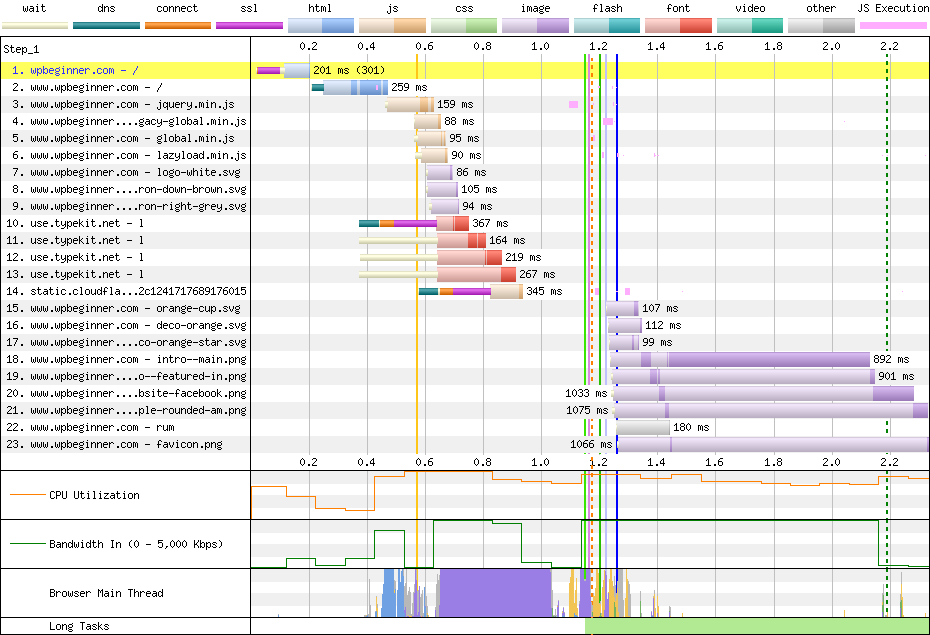Viewport: 930px width, 635px height.
Task: Open the static.cloudflare request 14 label
Action: [138, 292]
